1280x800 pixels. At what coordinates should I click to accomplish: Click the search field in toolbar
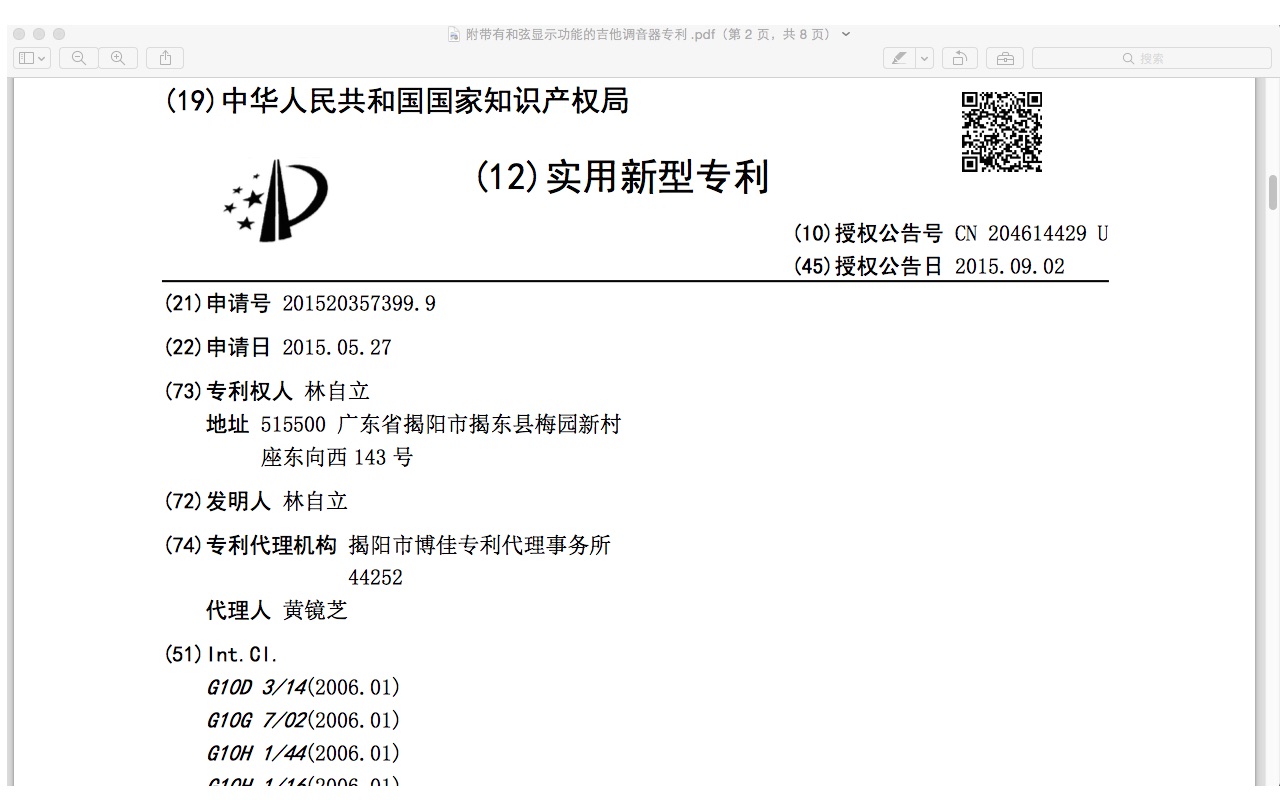pyautogui.click(x=1151, y=58)
